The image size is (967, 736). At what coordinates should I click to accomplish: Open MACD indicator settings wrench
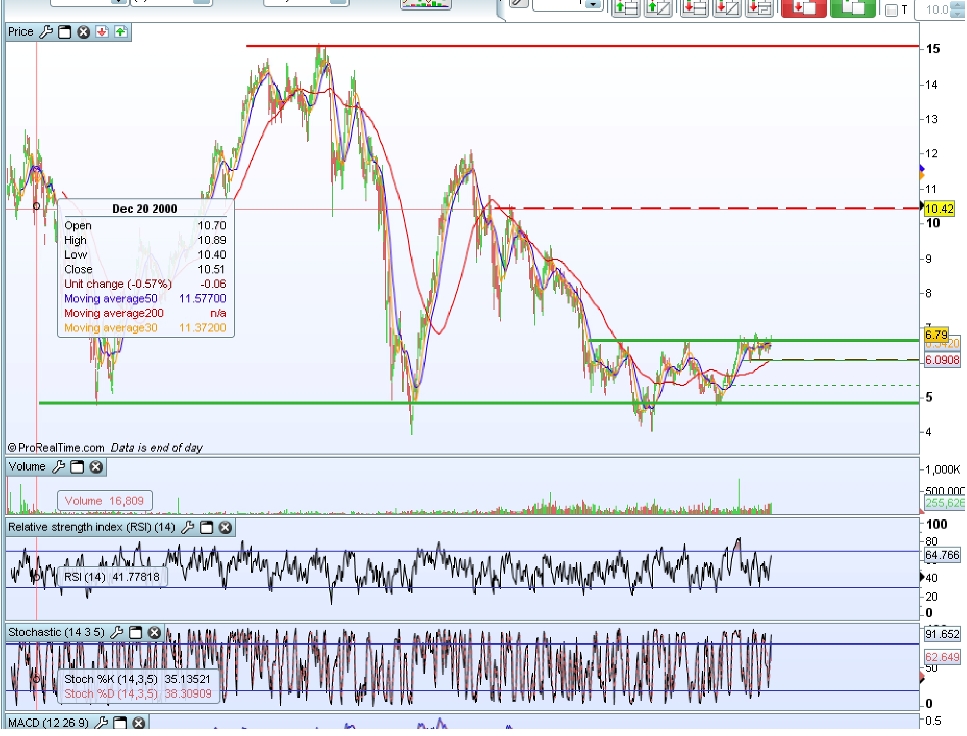click(x=102, y=722)
